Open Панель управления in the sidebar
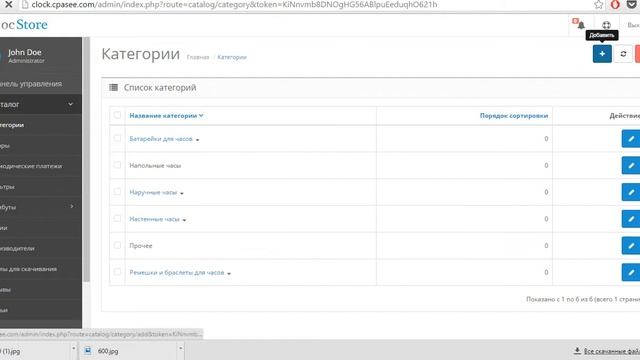The width and height of the screenshot is (640, 360). click(31, 84)
